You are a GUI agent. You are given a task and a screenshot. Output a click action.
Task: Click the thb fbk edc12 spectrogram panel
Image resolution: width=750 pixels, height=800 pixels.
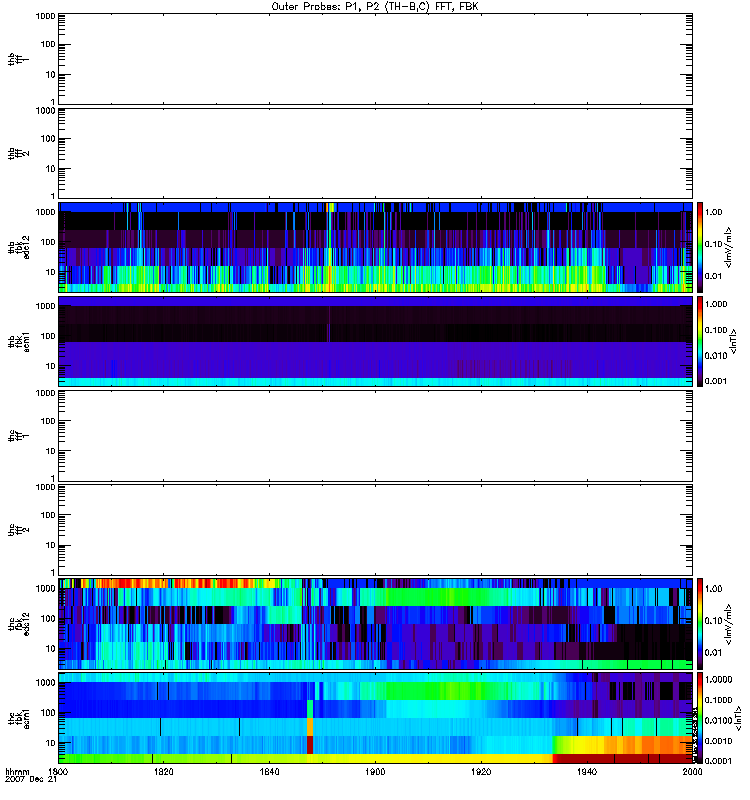375,247
